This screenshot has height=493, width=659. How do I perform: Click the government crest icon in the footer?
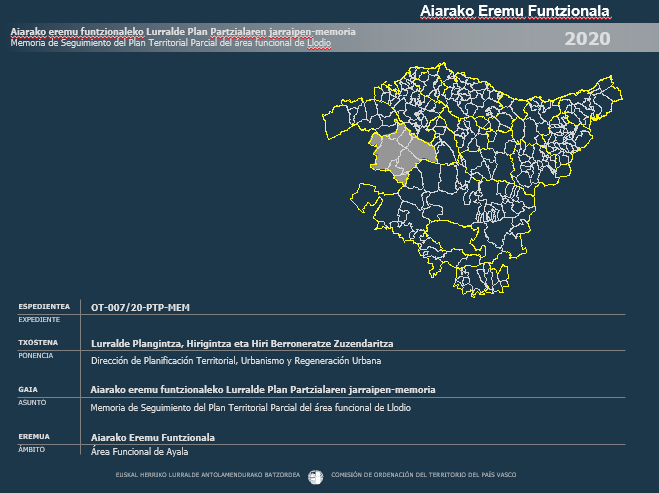point(316,476)
